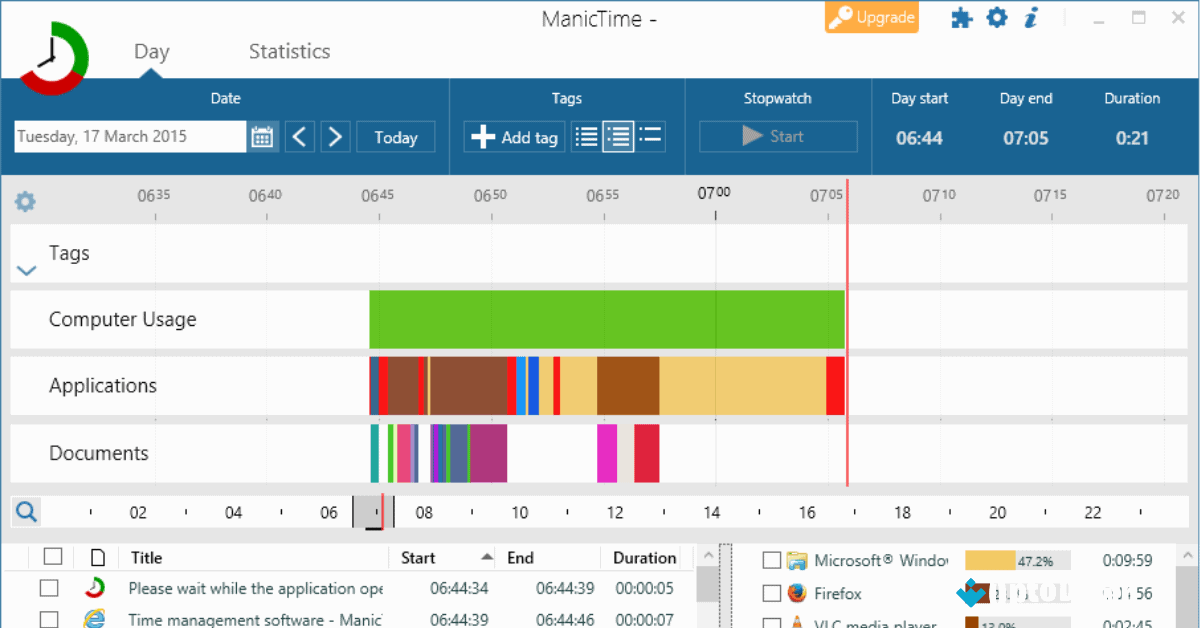Go to next day arrow

click(335, 137)
